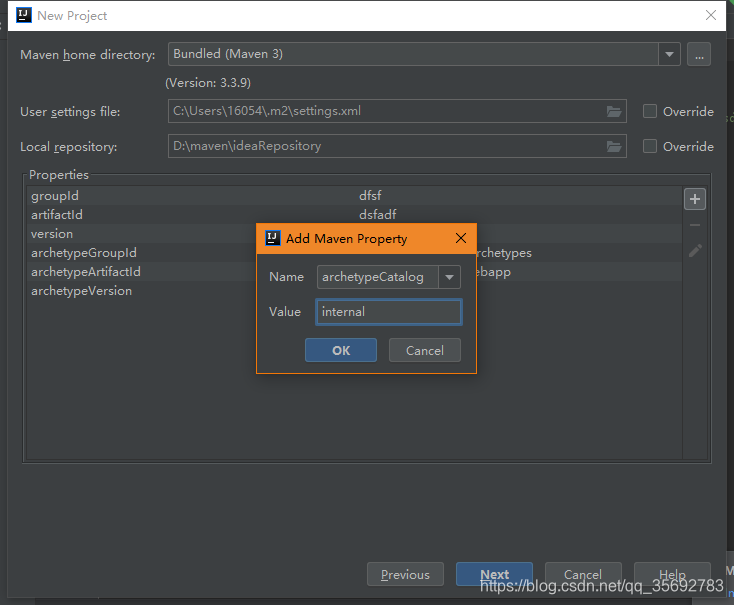Viewport: 734px width, 605px height.
Task: Click OK in Add Maven Property
Action: [341, 350]
